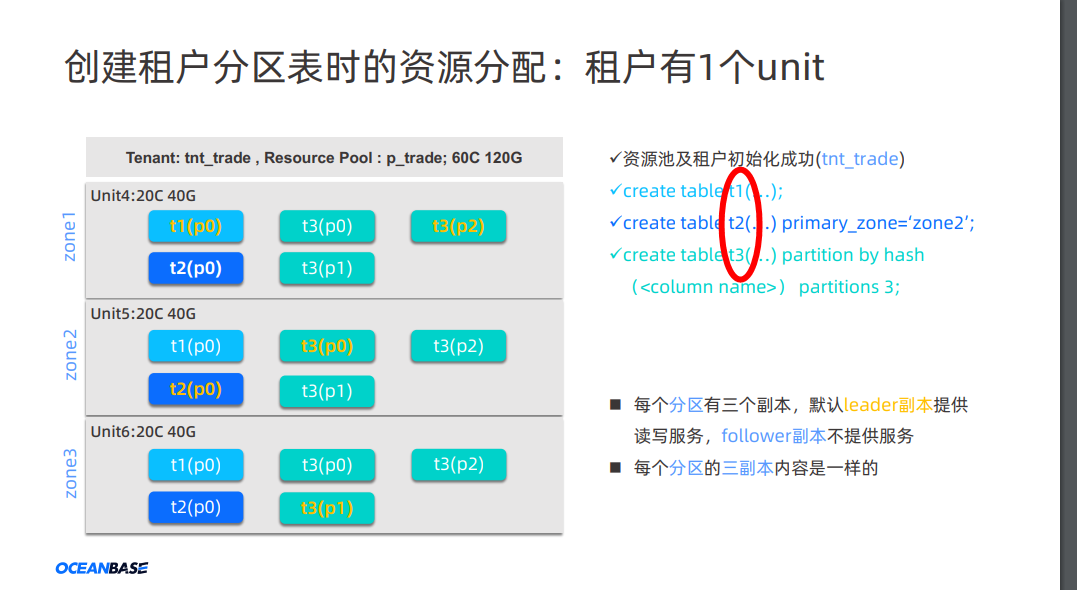Screen dimensions: 1077x590
Task: Click the checkmark before create table t3
Action: point(615,254)
